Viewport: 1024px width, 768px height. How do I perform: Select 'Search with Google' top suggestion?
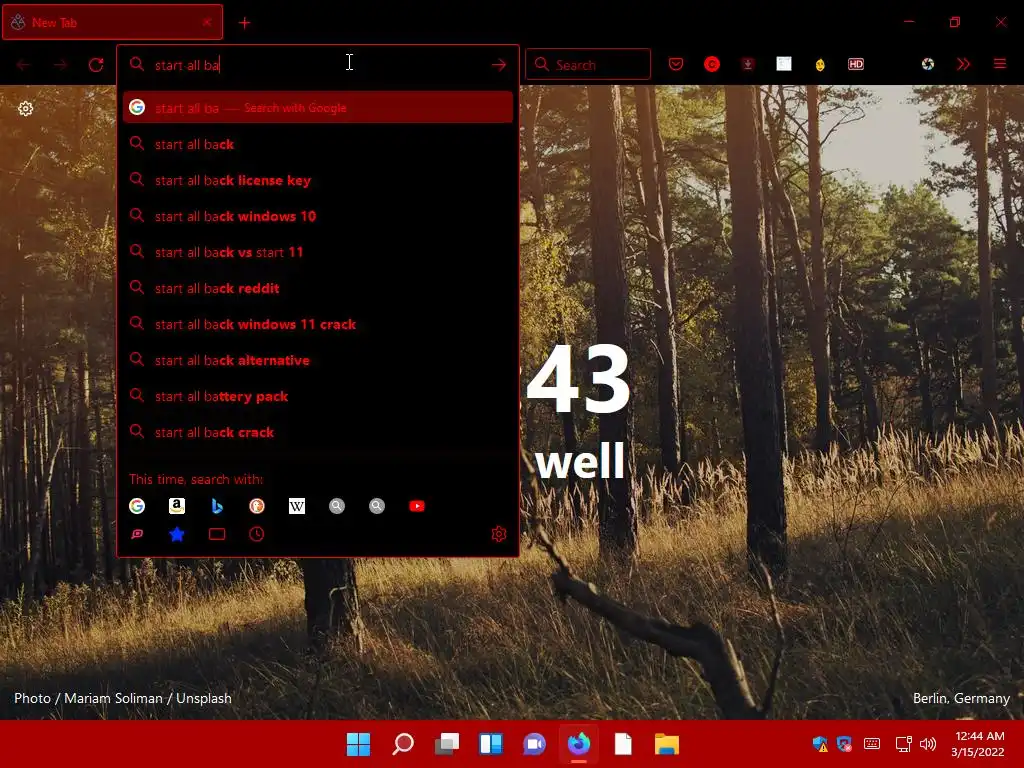point(317,107)
